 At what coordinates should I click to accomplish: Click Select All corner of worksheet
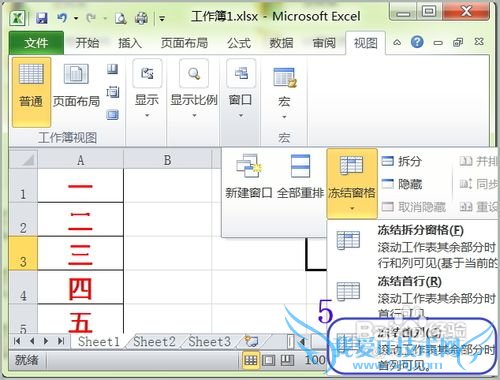(23, 159)
